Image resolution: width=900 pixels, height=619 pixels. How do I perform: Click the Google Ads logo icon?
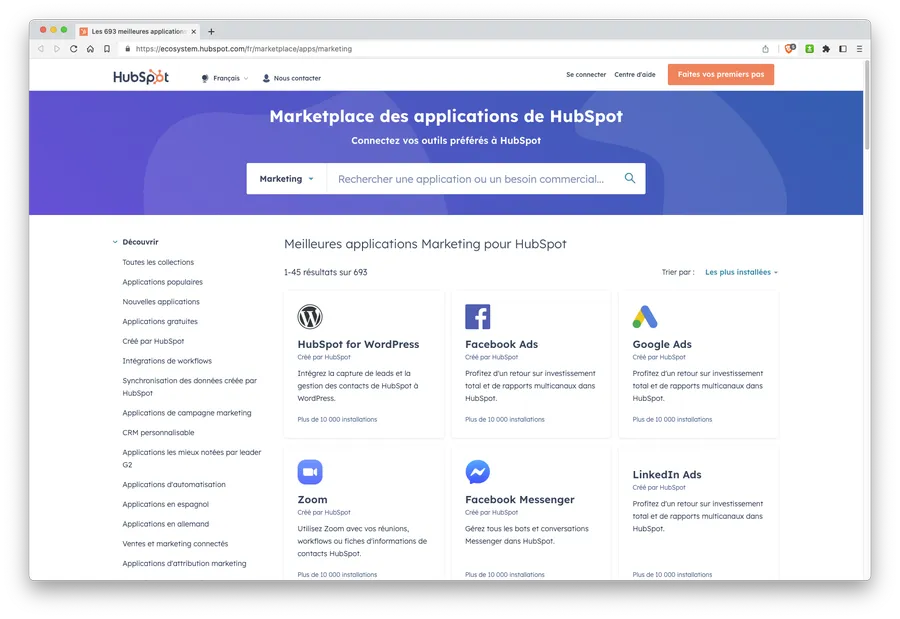pos(645,317)
